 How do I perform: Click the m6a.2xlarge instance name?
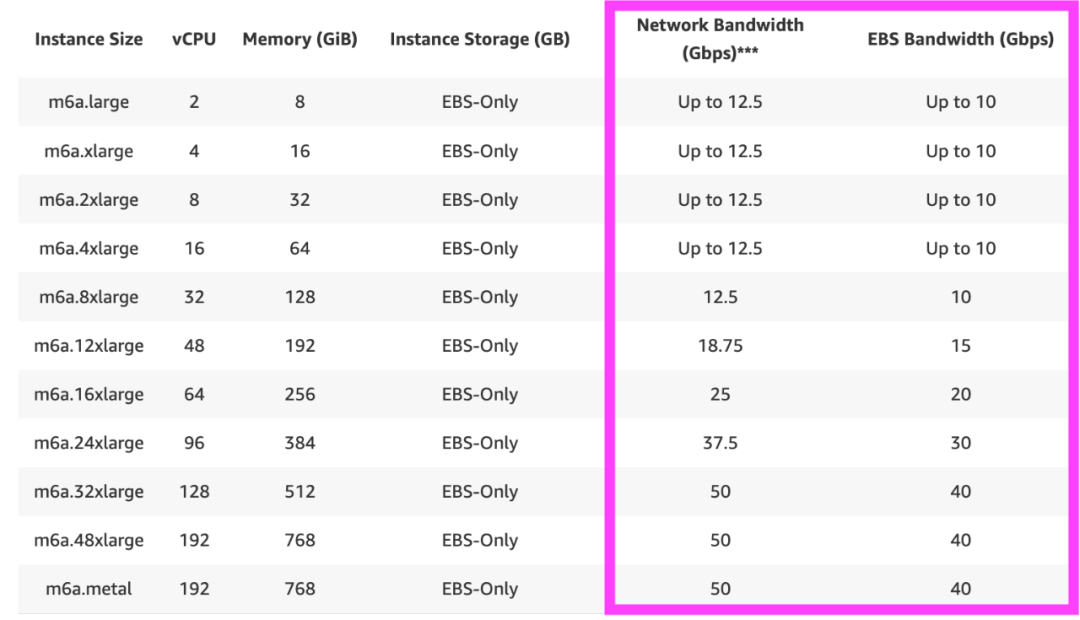[89, 200]
